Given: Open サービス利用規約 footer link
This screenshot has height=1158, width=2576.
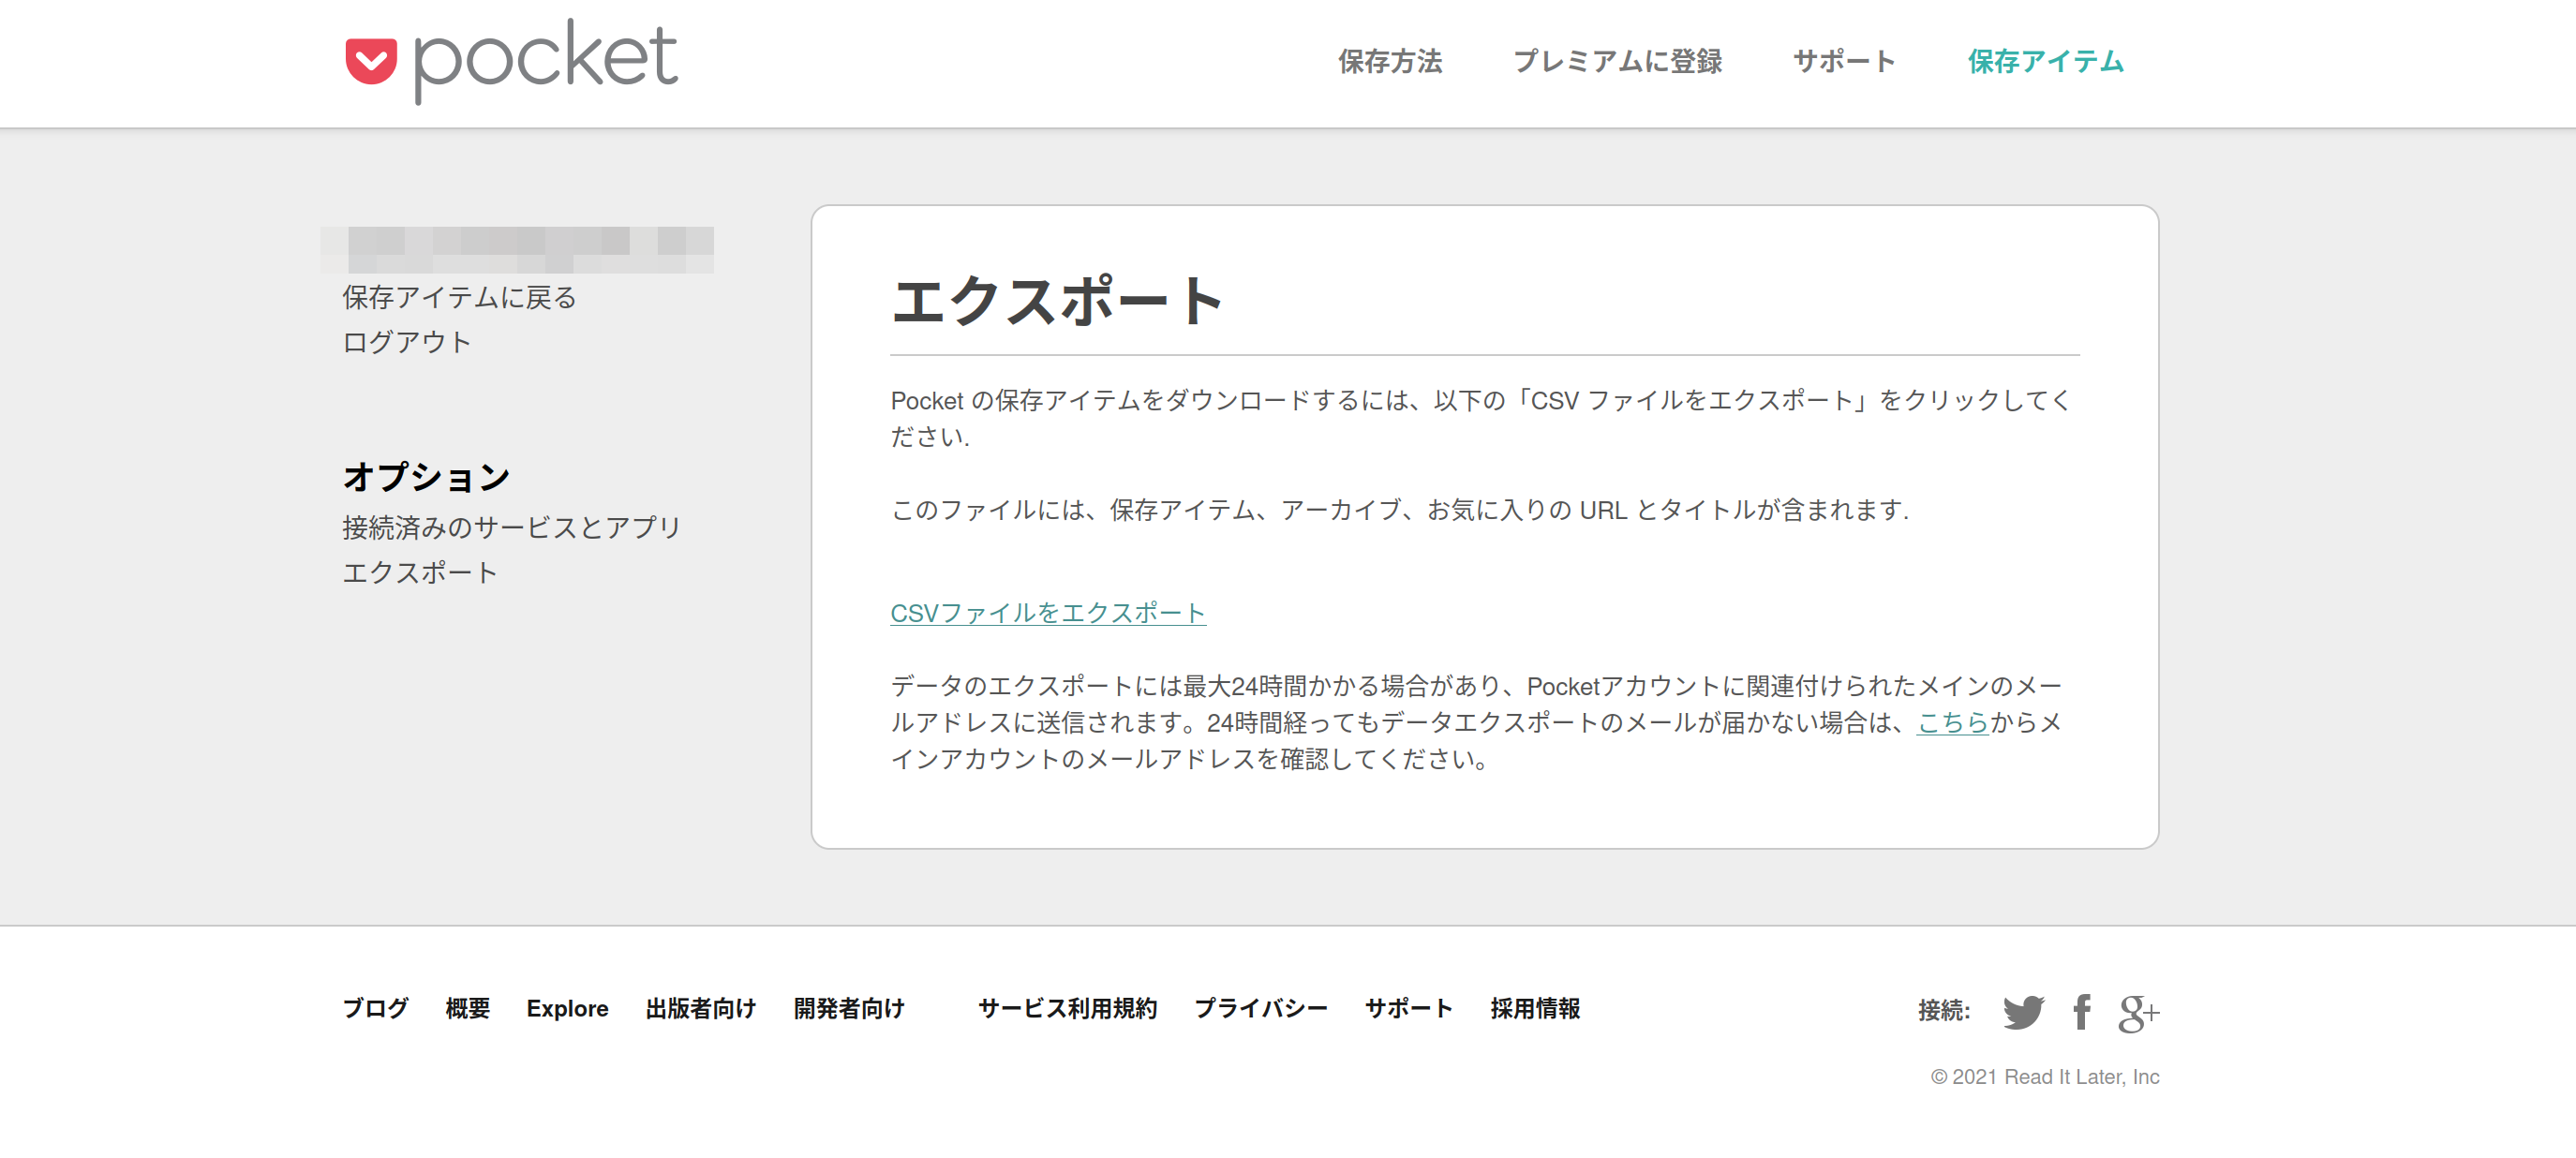Looking at the screenshot, I should pyautogui.click(x=1067, y=1008).
